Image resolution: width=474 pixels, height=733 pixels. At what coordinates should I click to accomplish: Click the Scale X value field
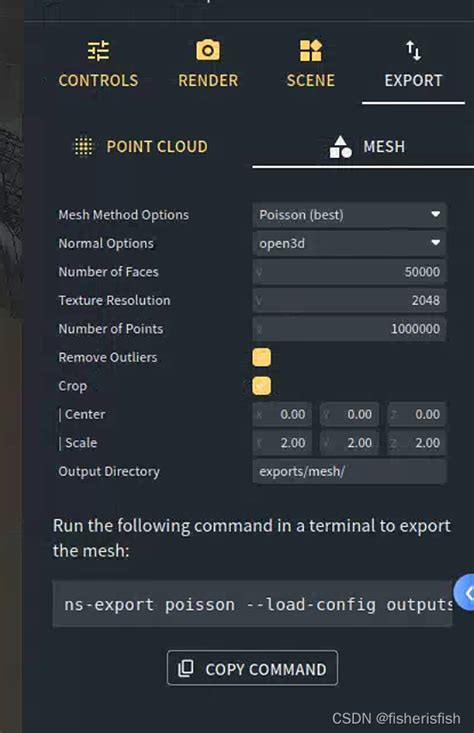click(282, 443)
